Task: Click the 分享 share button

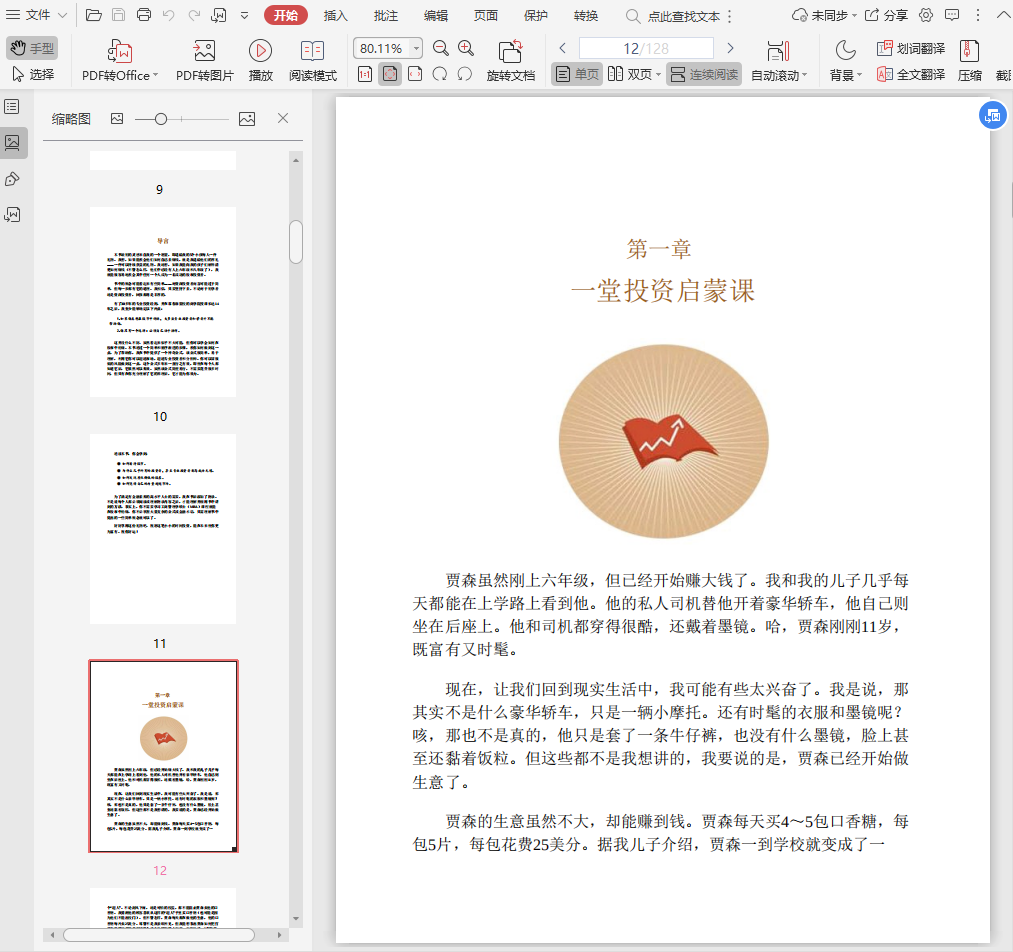Action: tap(886, 15)
